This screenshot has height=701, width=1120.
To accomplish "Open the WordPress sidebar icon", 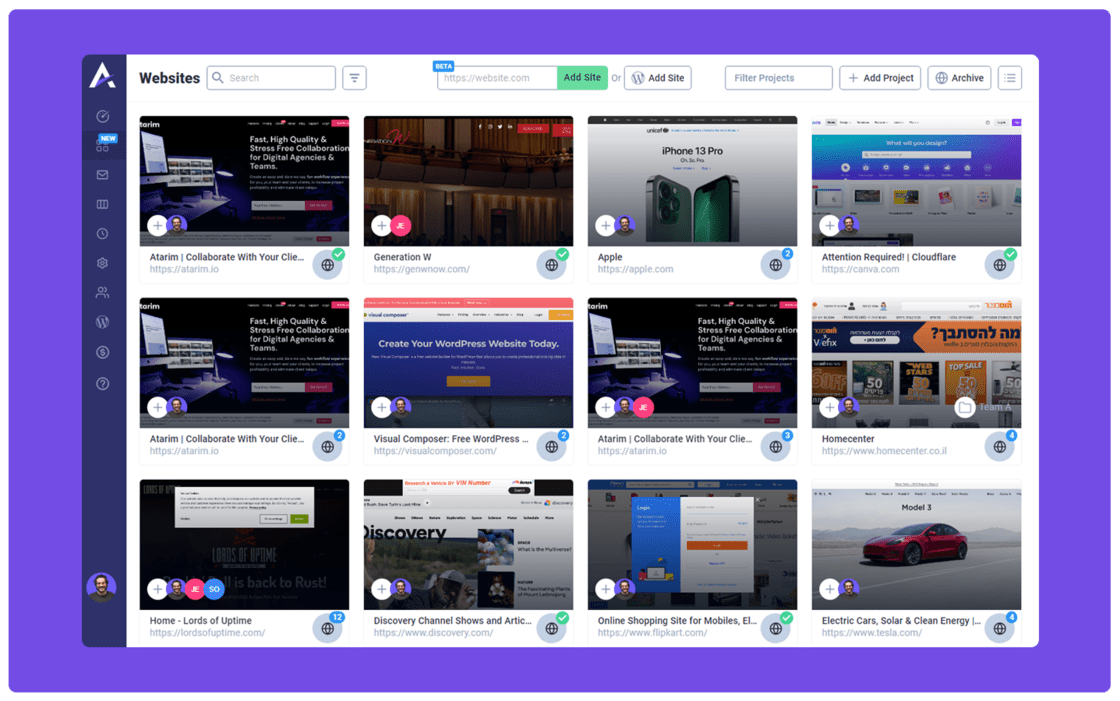I will click(103, 322).
